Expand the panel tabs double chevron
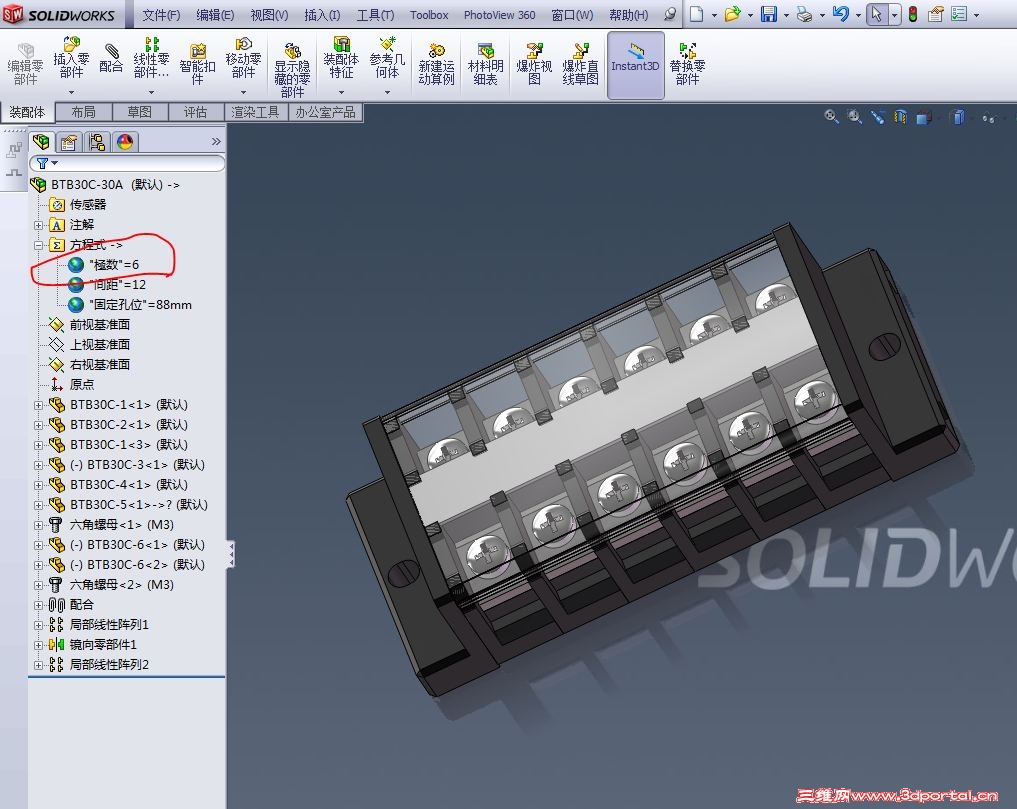Viewport: 1017px width, 809px height. point(216,141)
